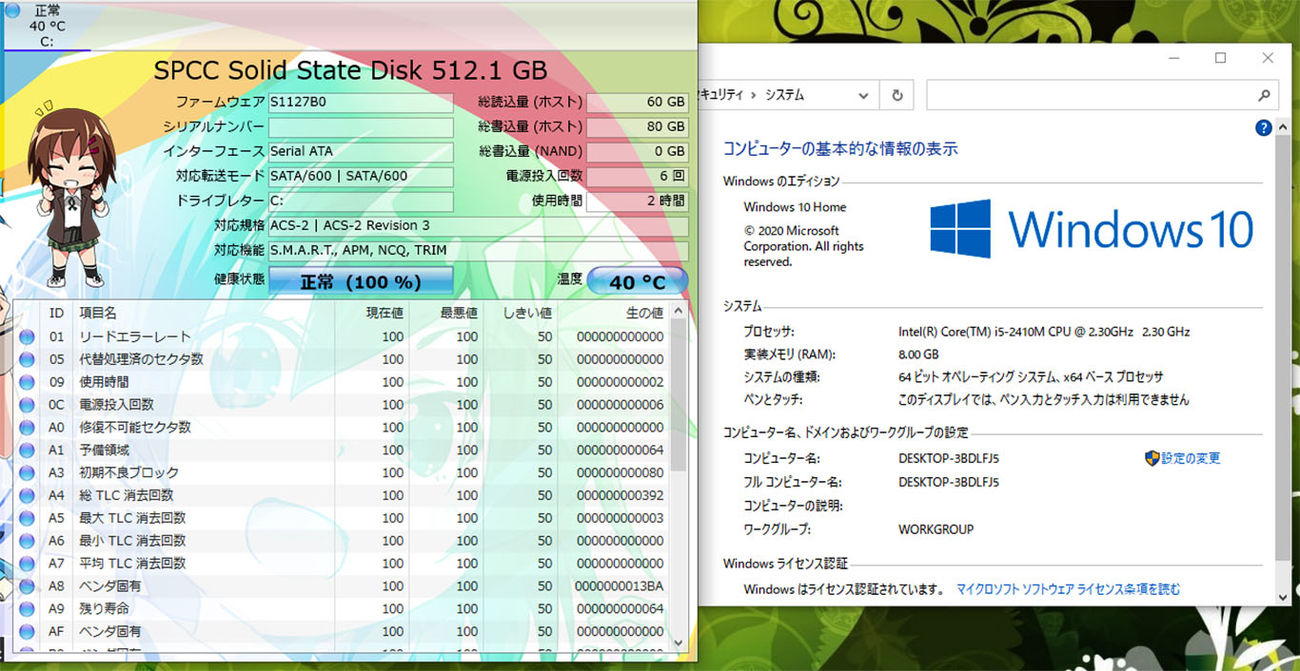Click the インターフェース field showing Serial ATA
1300x671 pixels.
[361, 151]
